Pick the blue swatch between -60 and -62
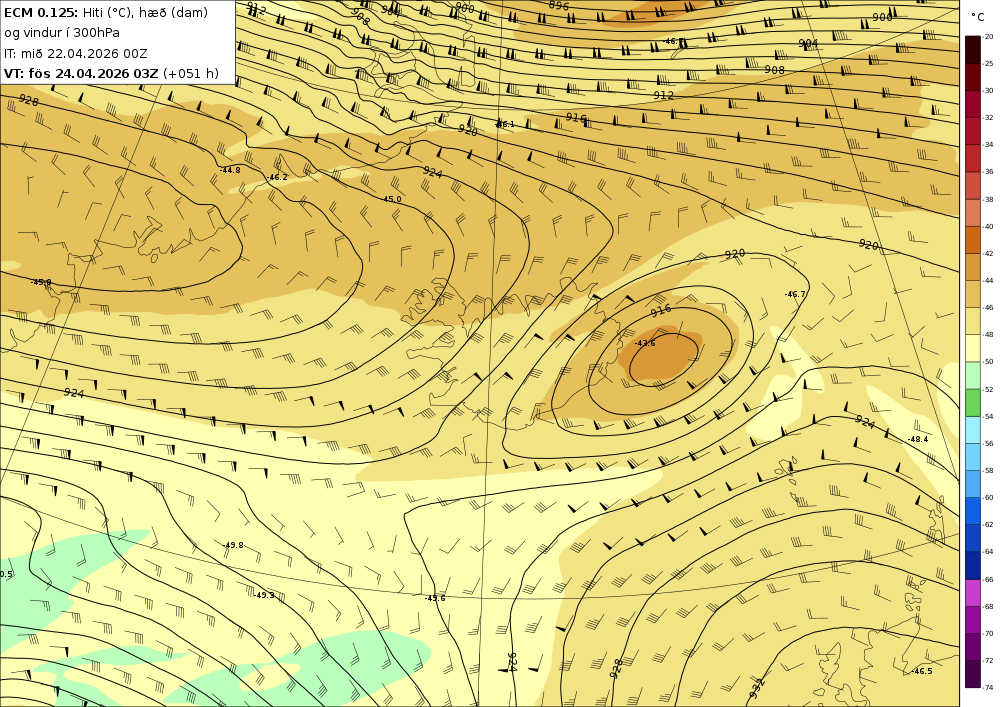Screen dimensions: 1000x707 pyautogui.click(x=973, y=511)
